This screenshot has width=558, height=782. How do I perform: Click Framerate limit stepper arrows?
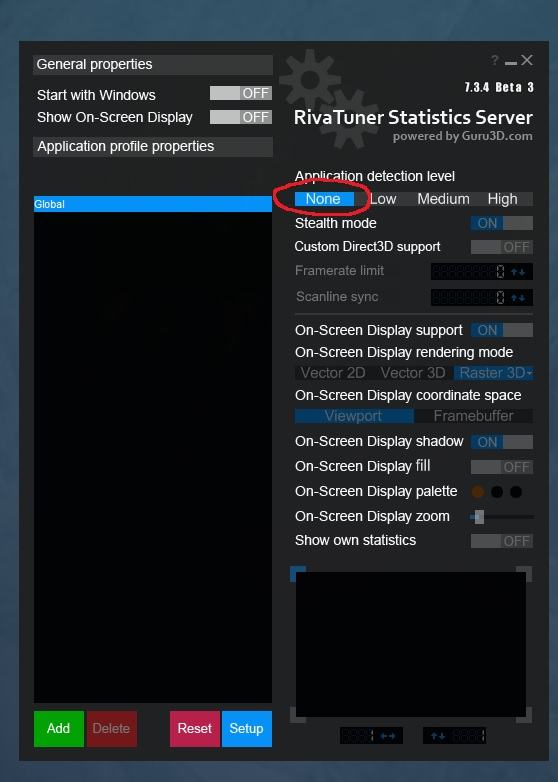(x=519, y=272)
